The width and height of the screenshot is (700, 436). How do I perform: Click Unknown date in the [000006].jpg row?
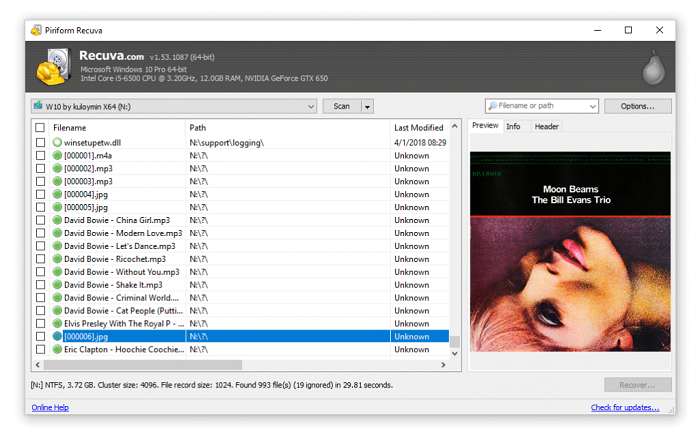coord(412,336)
